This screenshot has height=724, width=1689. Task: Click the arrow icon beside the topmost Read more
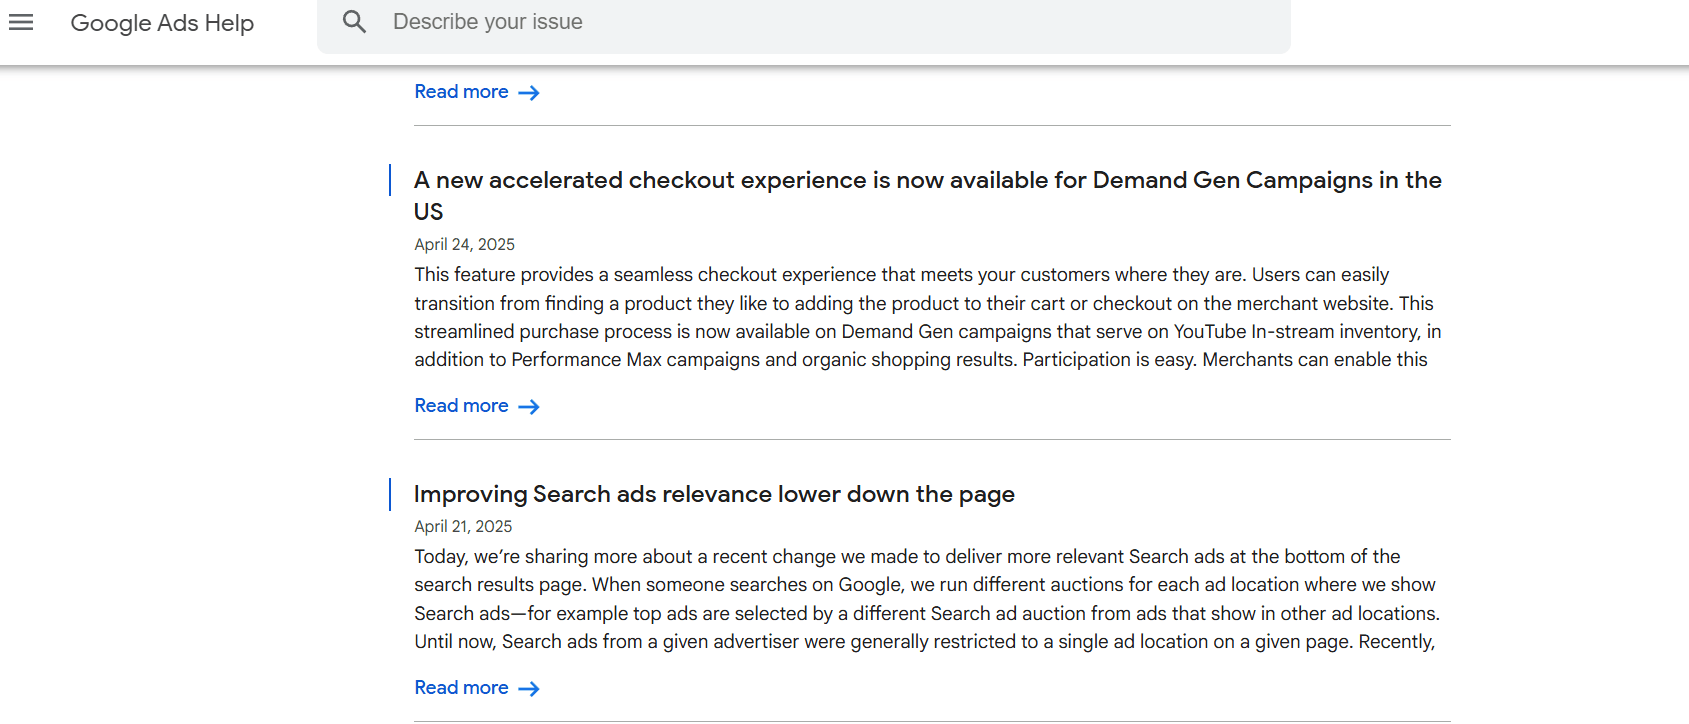(x=529, y=93)
